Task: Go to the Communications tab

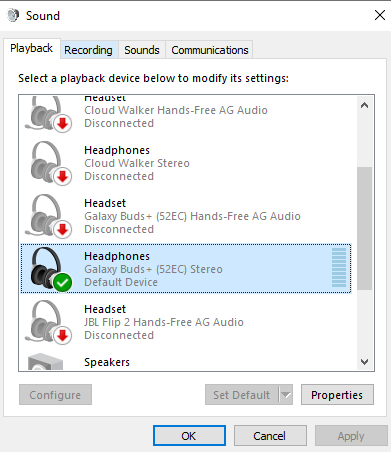Action: pyautogui.click(x=210, y=50)
